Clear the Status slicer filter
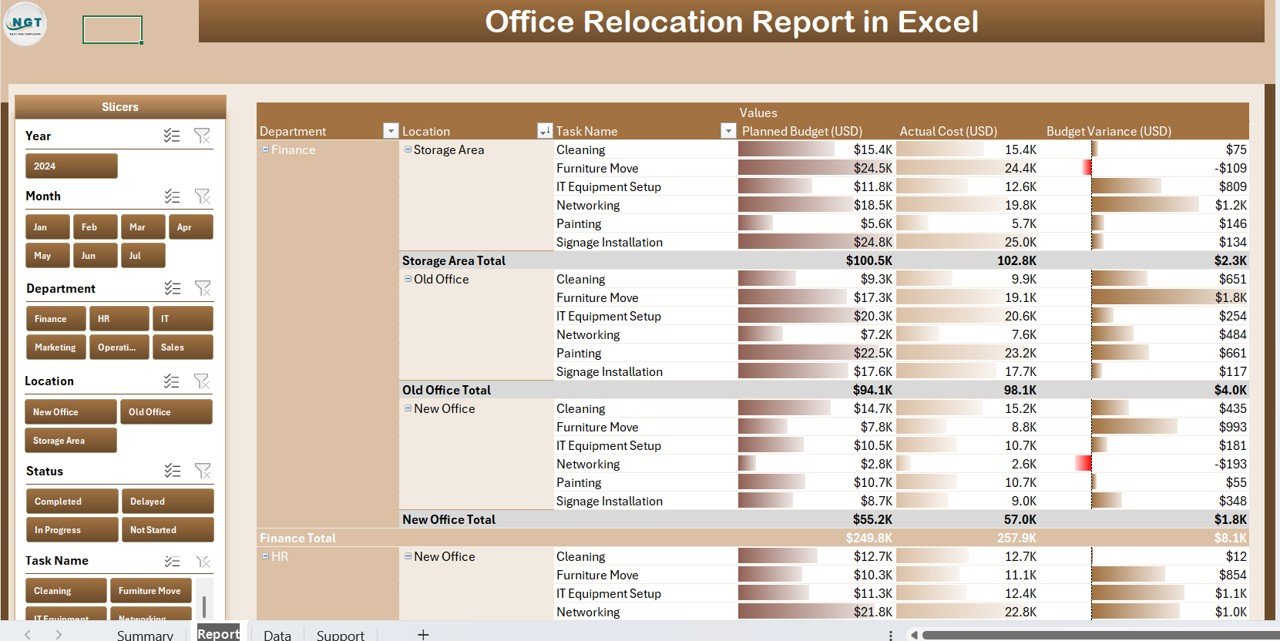The image size is (1280, 641). tap(202, 471)
